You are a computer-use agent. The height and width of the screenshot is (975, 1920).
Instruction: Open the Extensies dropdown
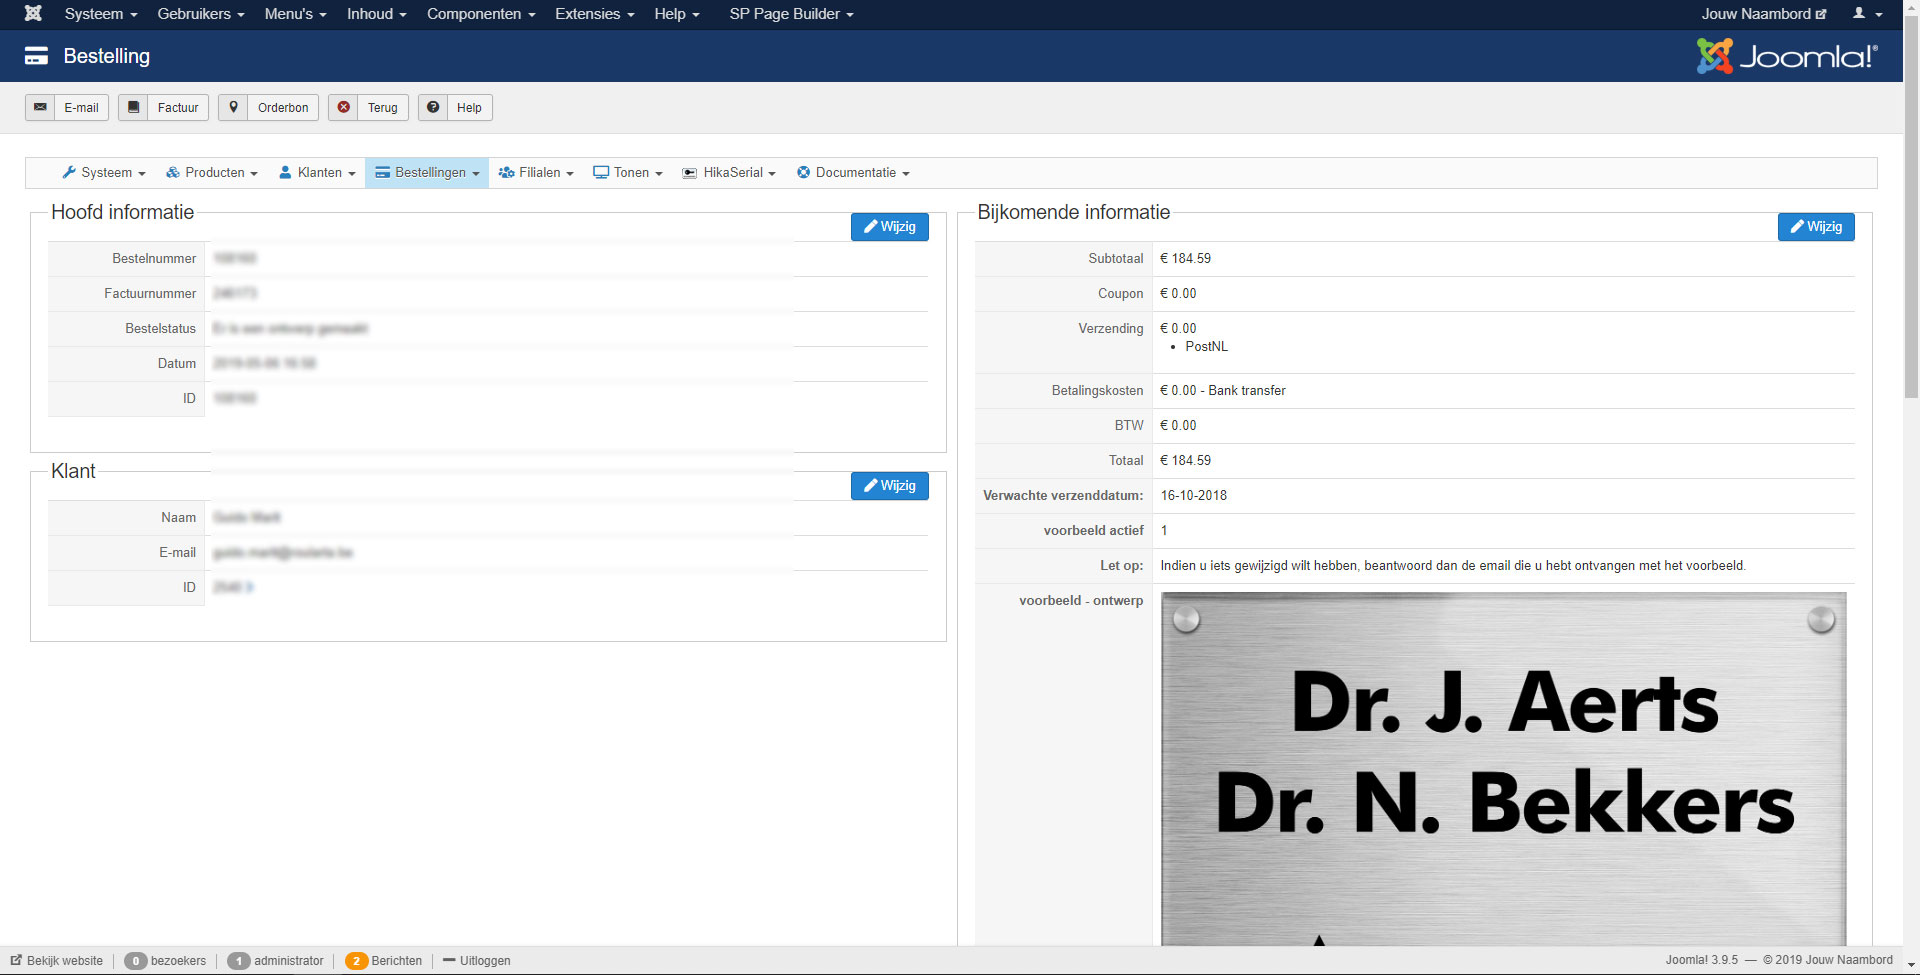[x=595, y=14]
